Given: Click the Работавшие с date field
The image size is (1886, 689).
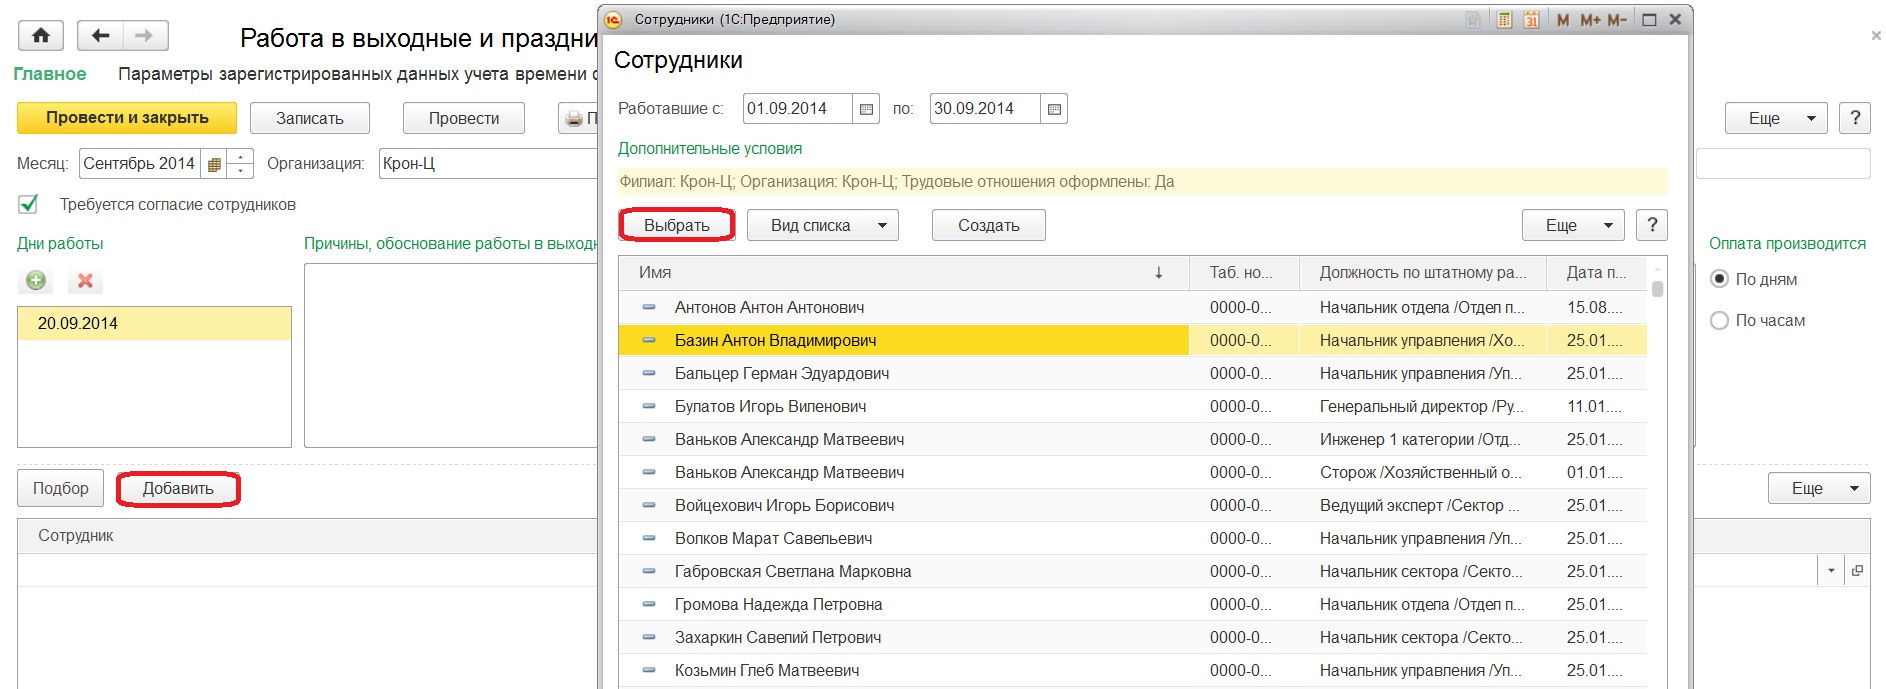Looking at the screenshot, I should click(798, 109).
